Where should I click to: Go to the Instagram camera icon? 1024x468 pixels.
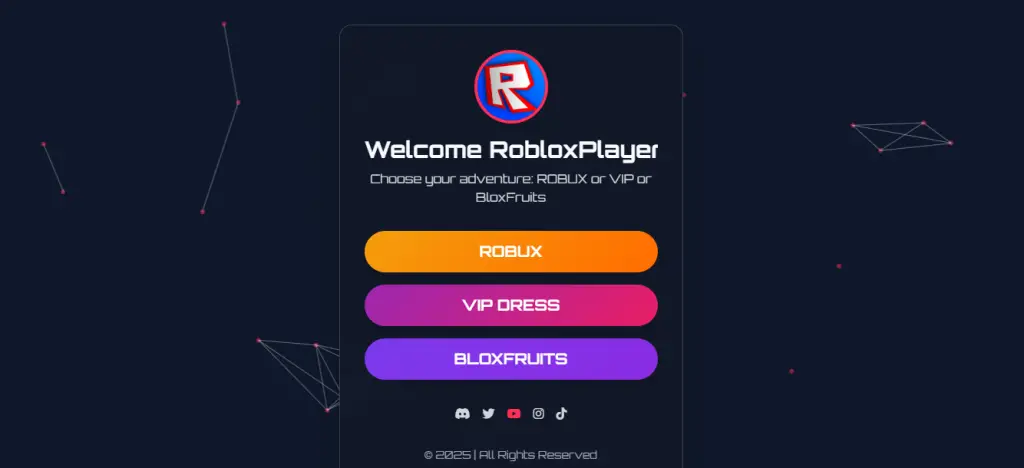[538, 413]
